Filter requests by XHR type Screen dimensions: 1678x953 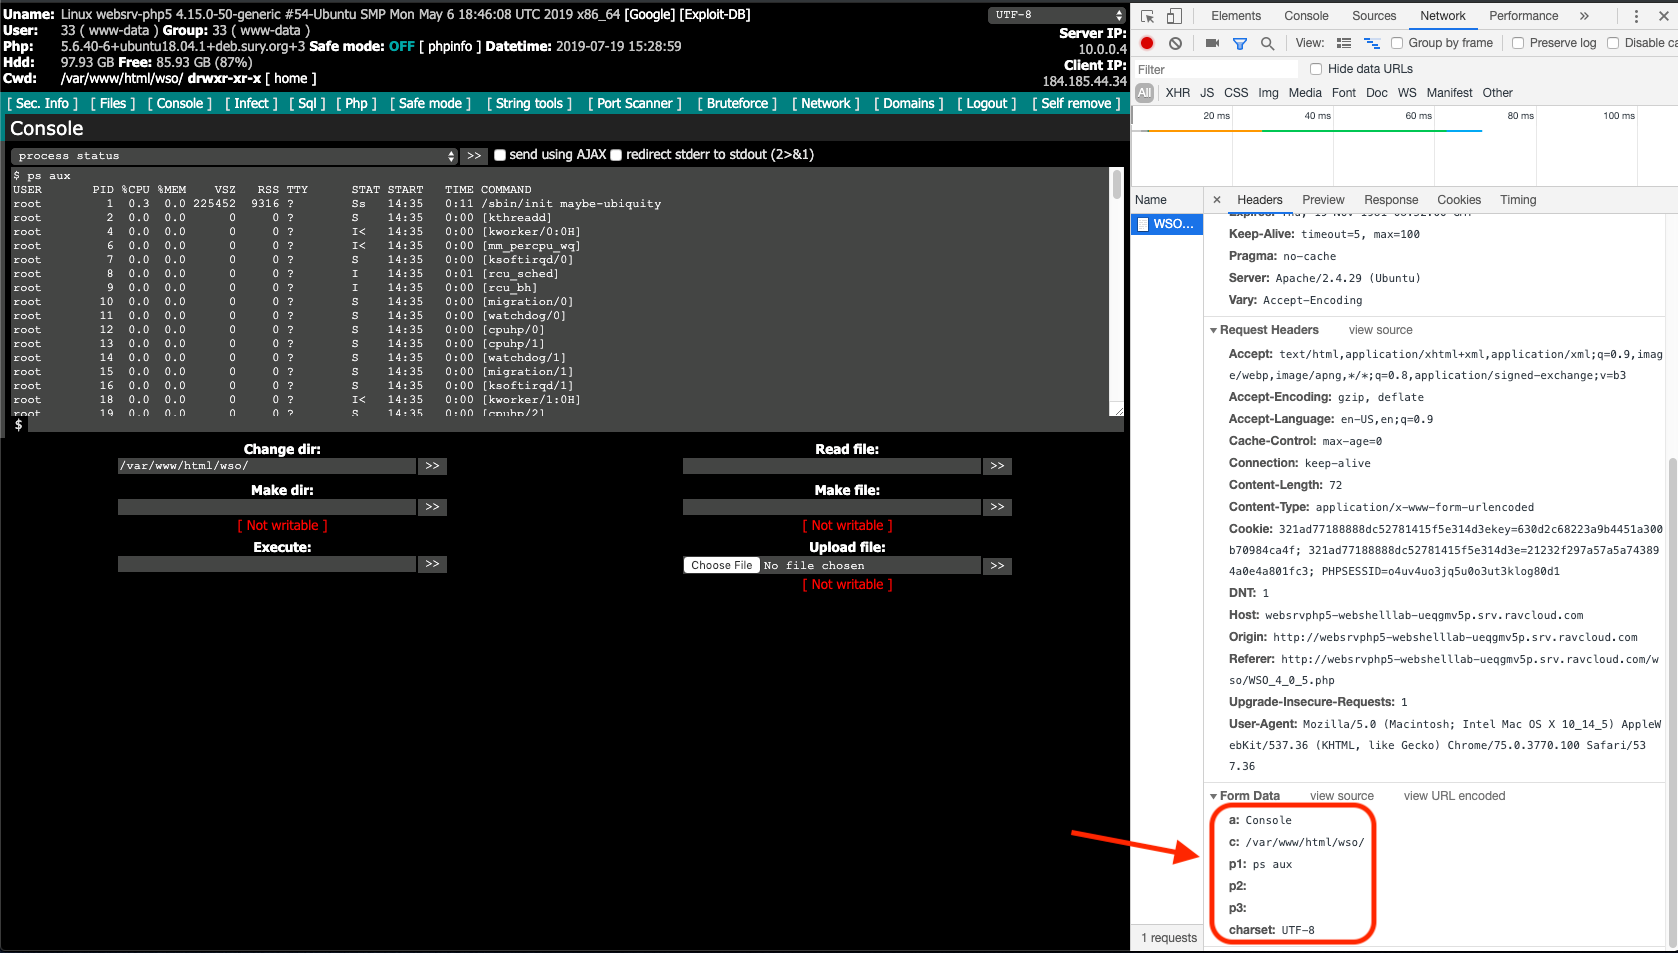point(1178,93)
